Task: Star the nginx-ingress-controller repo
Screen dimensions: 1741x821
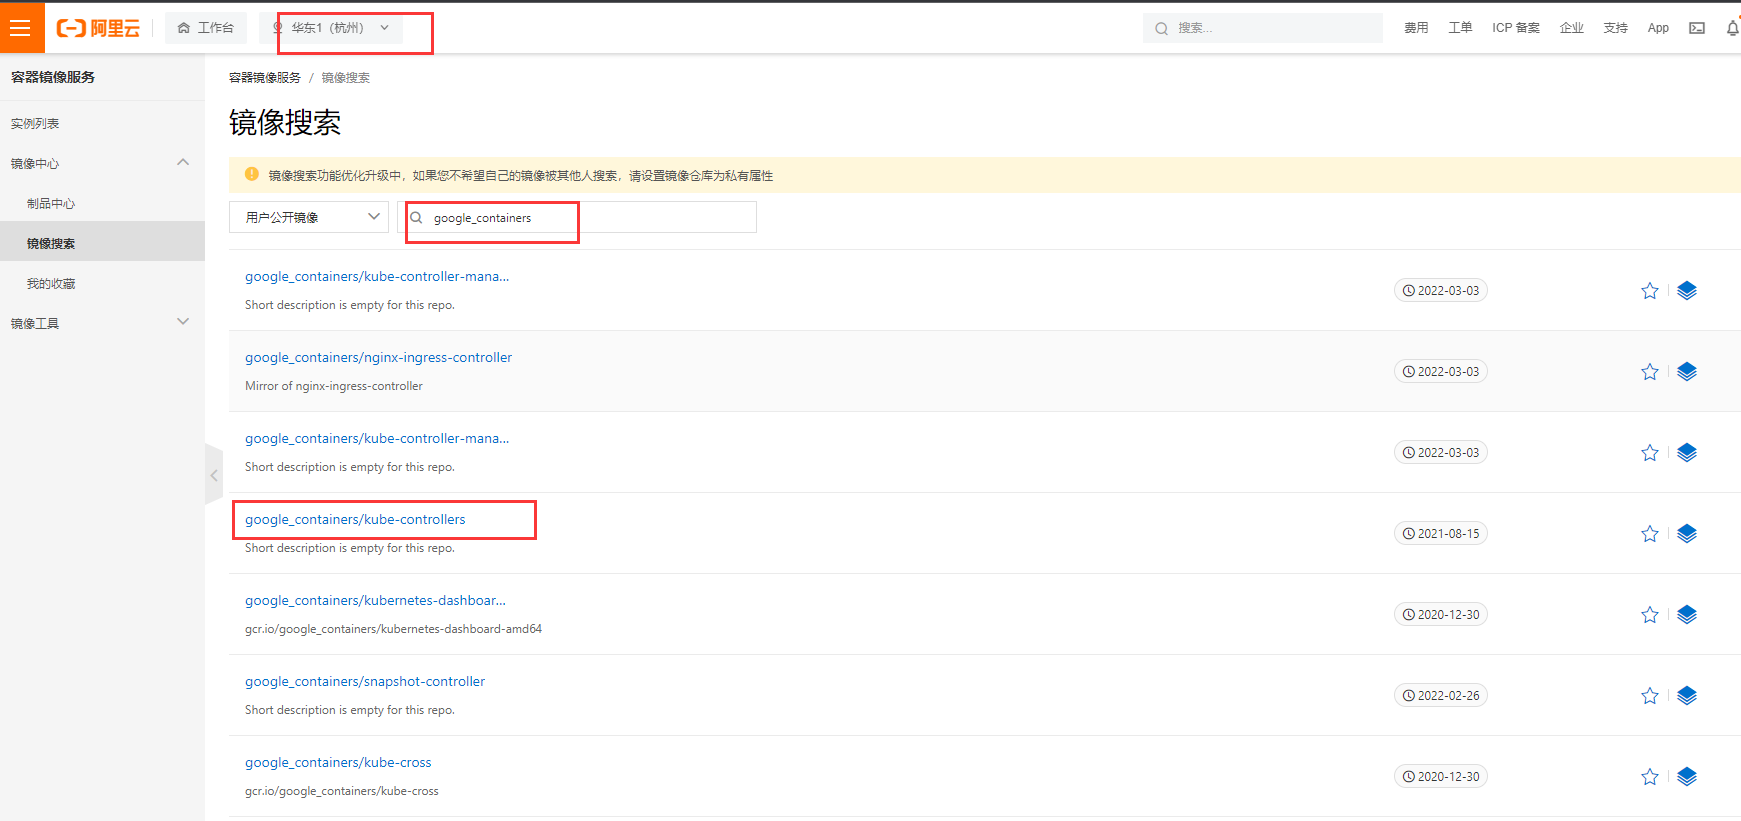Action: pos(1650,372)
